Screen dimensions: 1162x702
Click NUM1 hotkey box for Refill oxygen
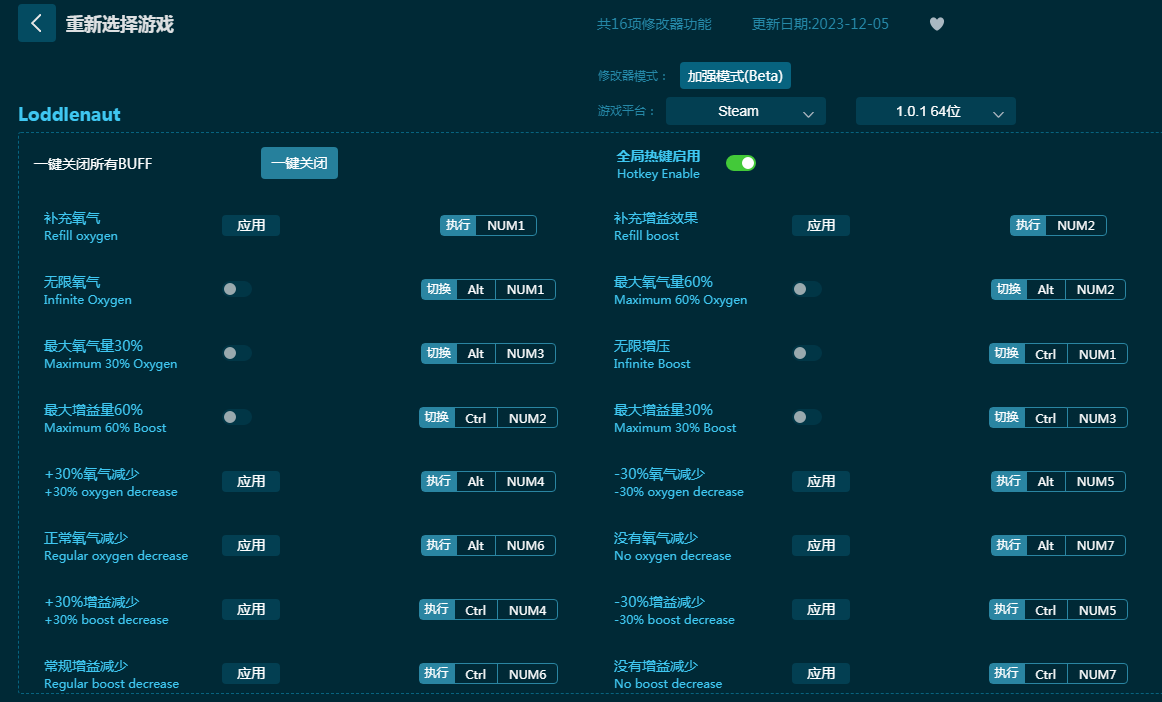pyautogui.click(x=506, y=225)
